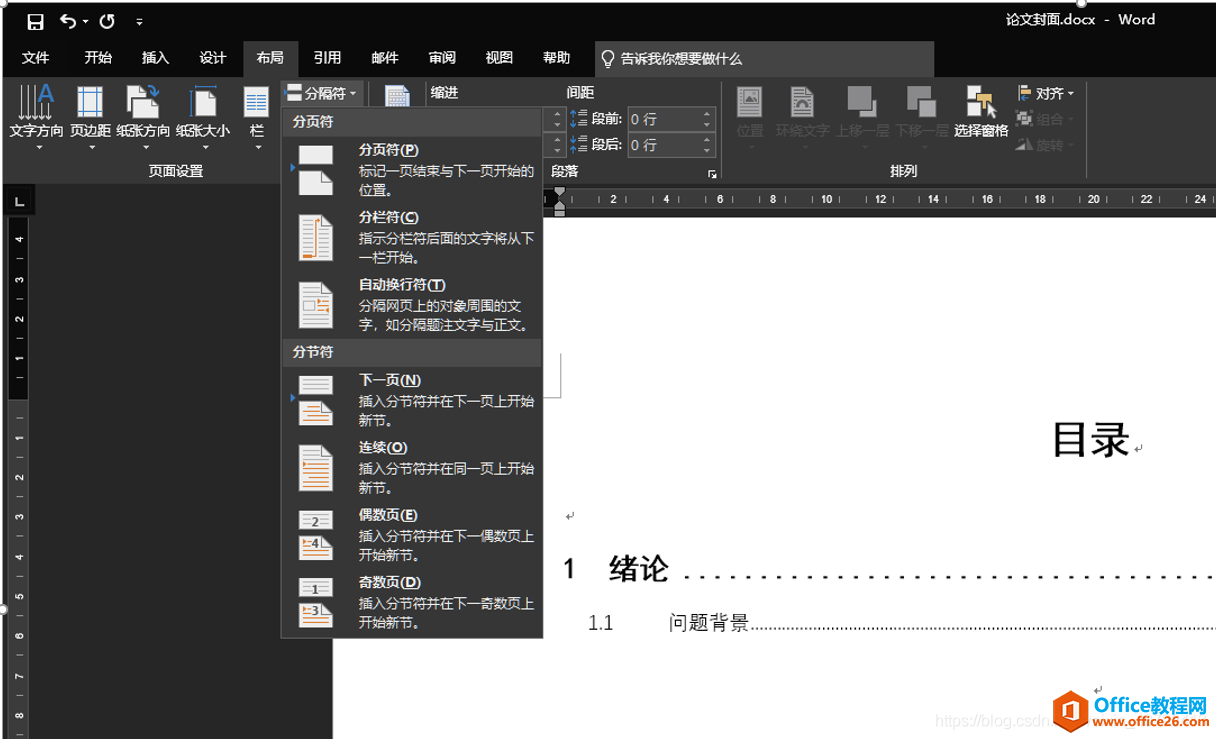1216x739 pixels.
Task: Switch to the 视图 tab
Action: coord(499,58)
